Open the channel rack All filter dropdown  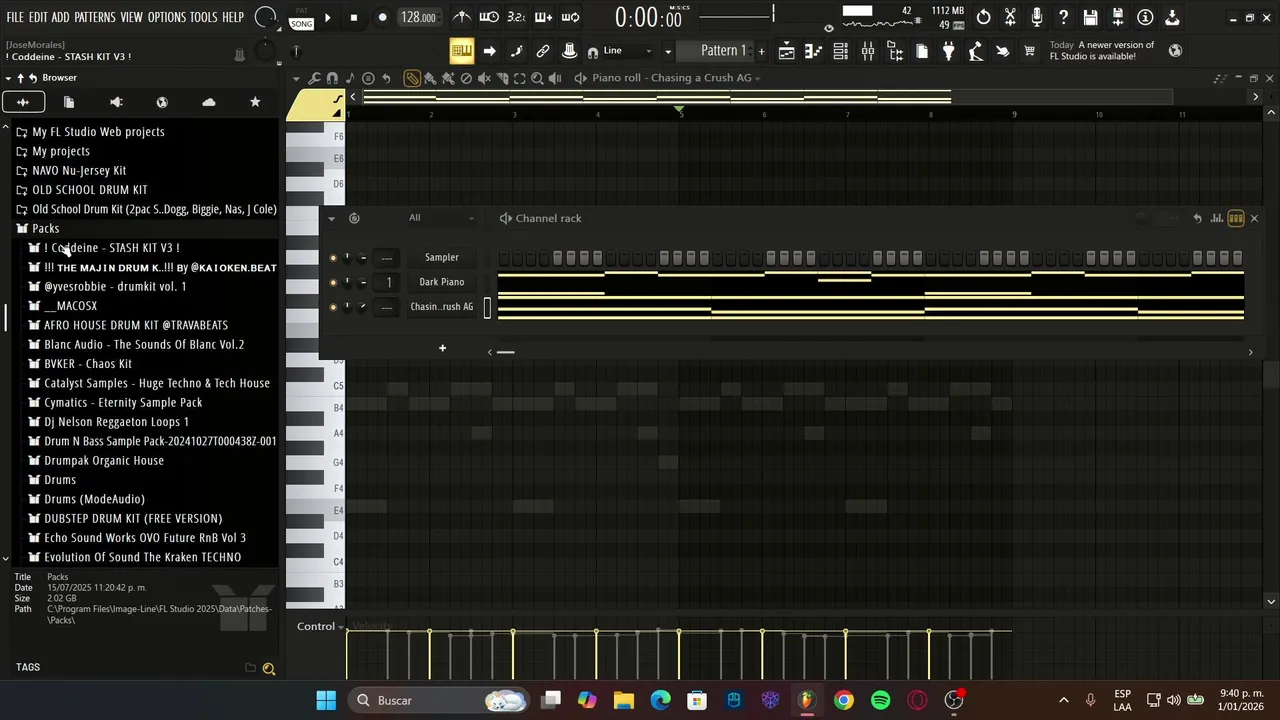point(440,218)
